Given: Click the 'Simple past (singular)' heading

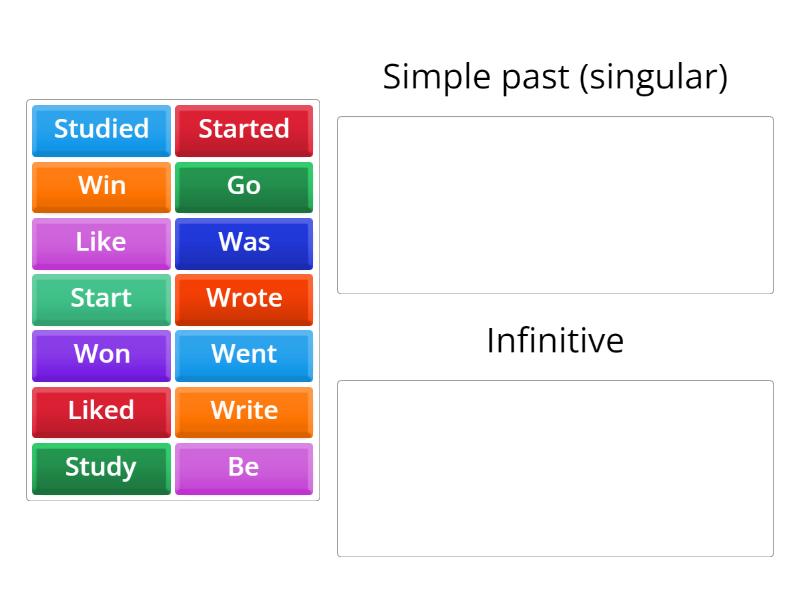Looking at the screenshot, I should click(x=556, y=76).
